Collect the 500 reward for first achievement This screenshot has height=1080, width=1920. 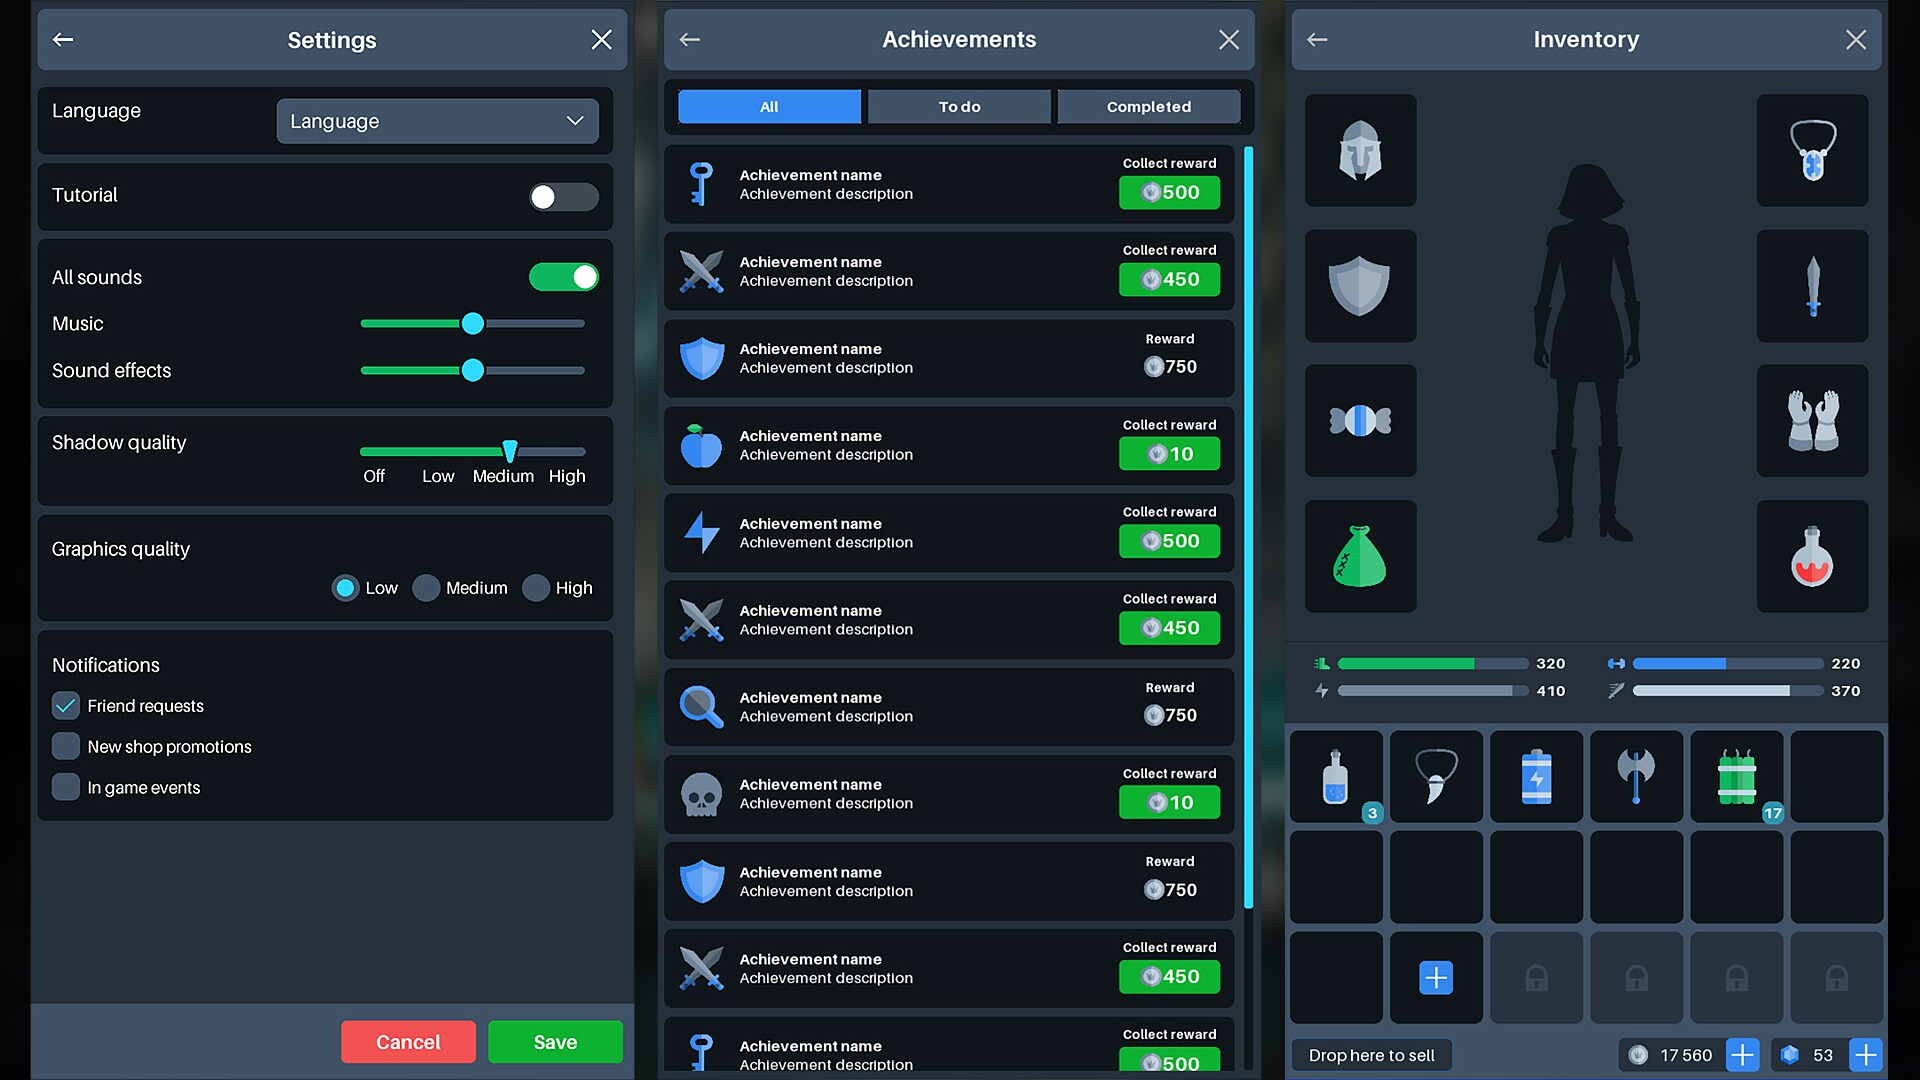1169,192
